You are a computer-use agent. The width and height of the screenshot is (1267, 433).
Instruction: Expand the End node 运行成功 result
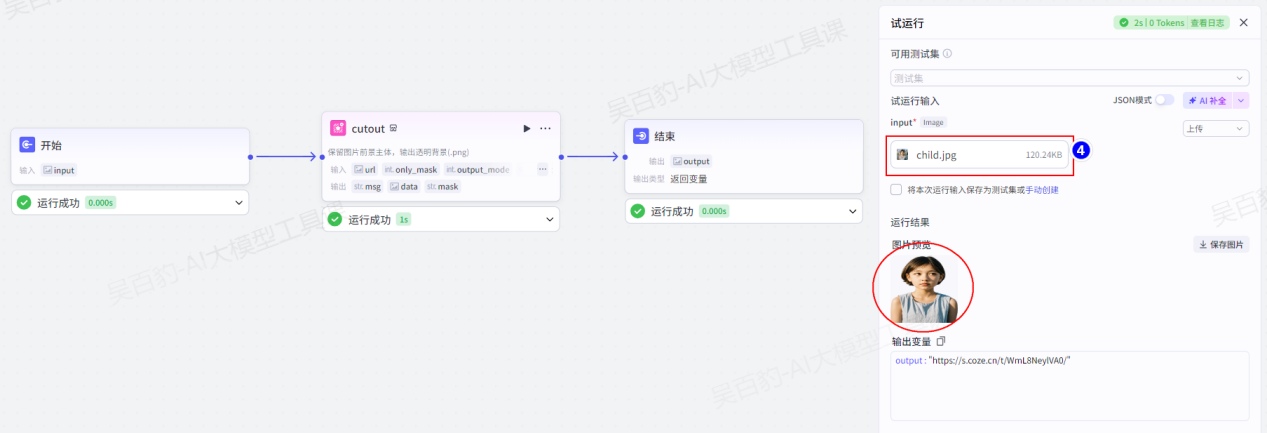click(x=853, y=211)
